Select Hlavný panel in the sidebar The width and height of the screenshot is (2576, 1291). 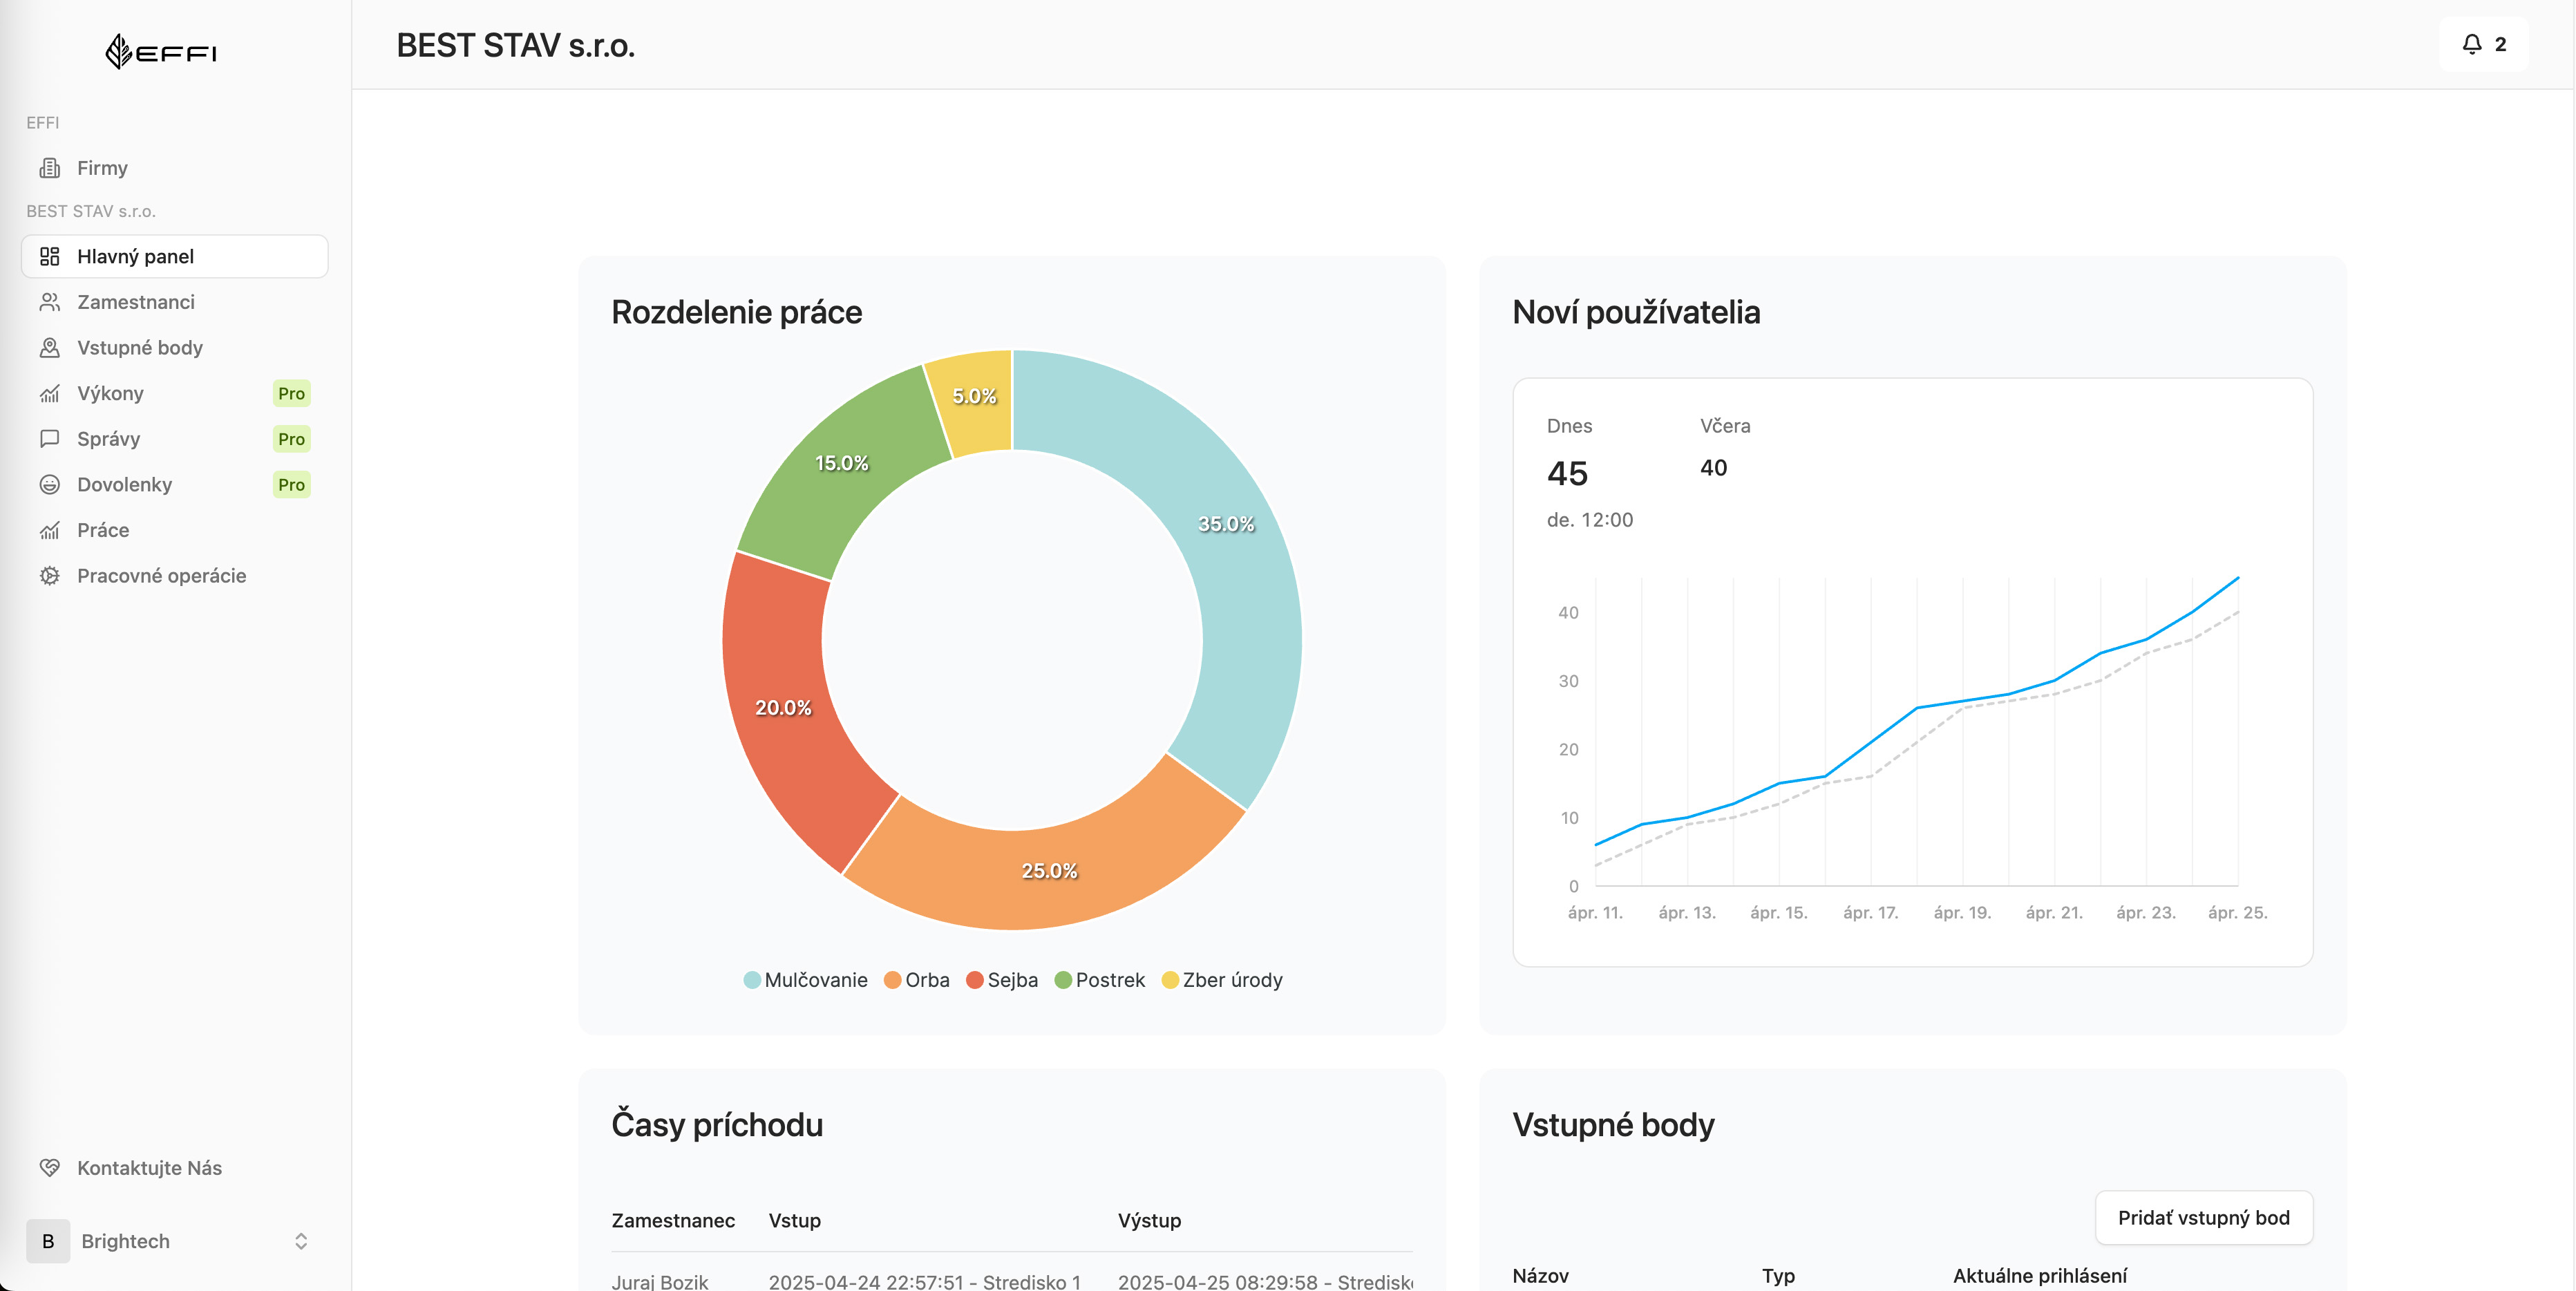(138, 256)
